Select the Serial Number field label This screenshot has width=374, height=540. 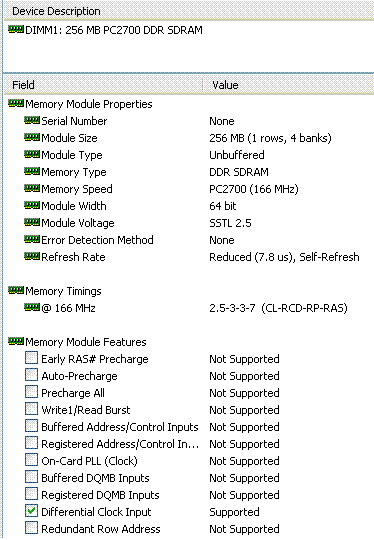click(x=74, y=121)
